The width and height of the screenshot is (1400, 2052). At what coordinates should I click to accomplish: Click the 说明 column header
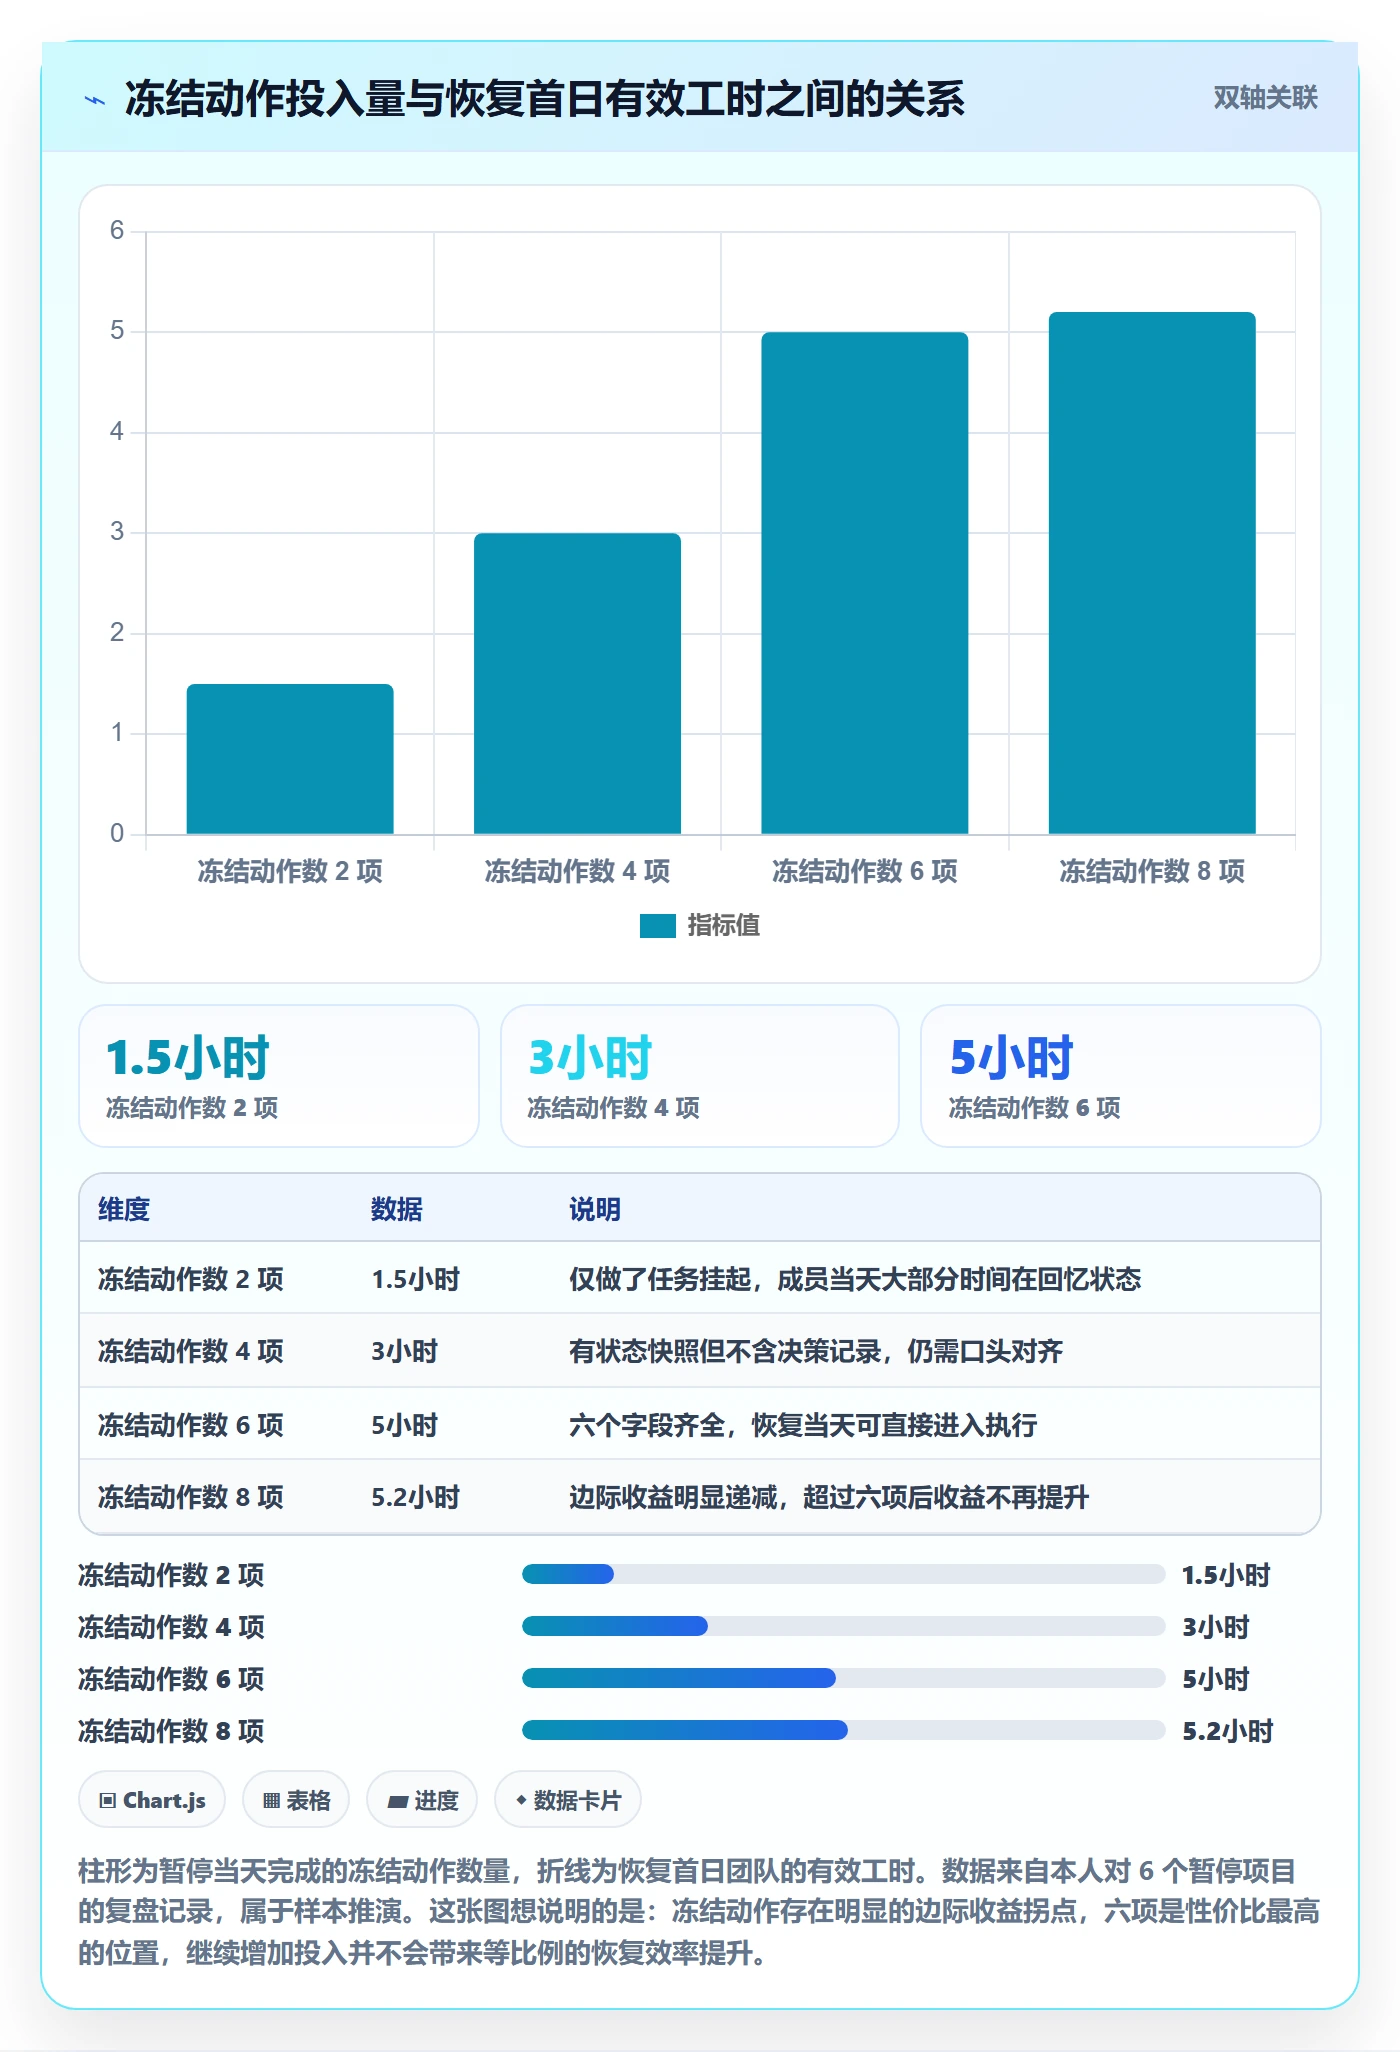click(595, 1209)
